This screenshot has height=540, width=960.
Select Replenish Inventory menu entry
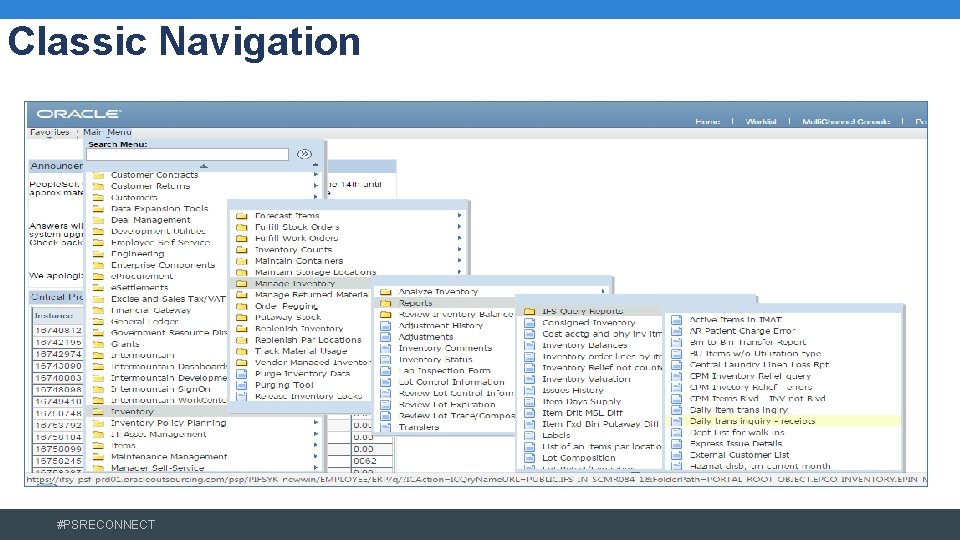pyautogui.click(x=299, y=329)
